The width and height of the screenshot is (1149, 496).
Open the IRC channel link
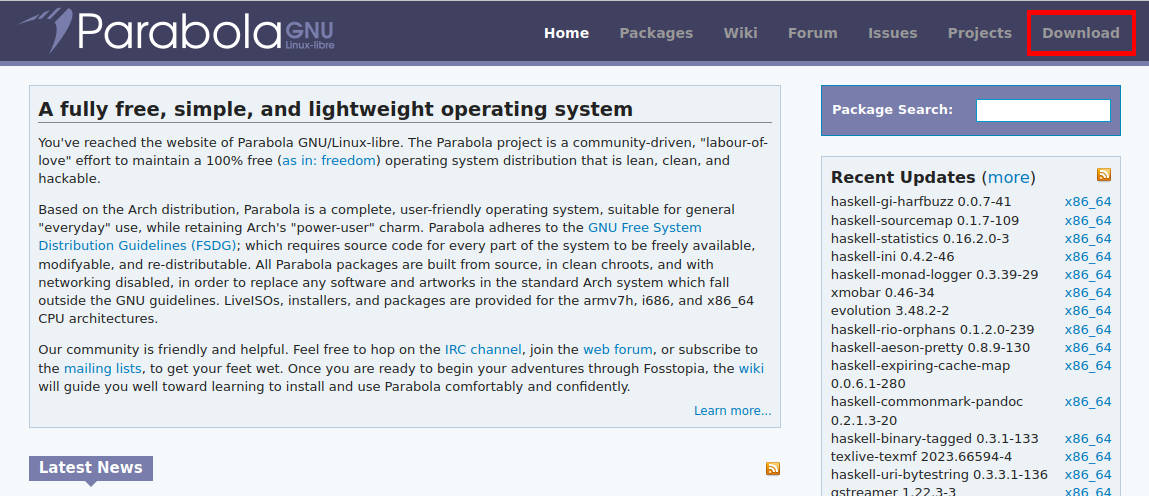tap(483, 350)
